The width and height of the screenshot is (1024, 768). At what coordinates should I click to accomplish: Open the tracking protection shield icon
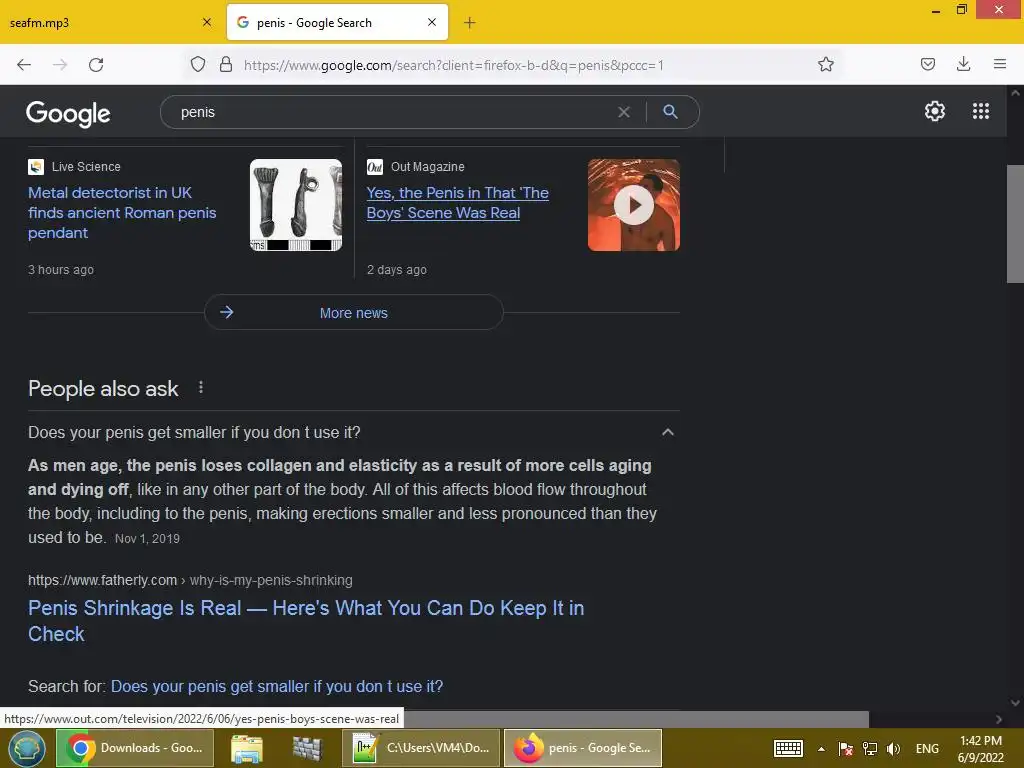(x=198, y=64)
